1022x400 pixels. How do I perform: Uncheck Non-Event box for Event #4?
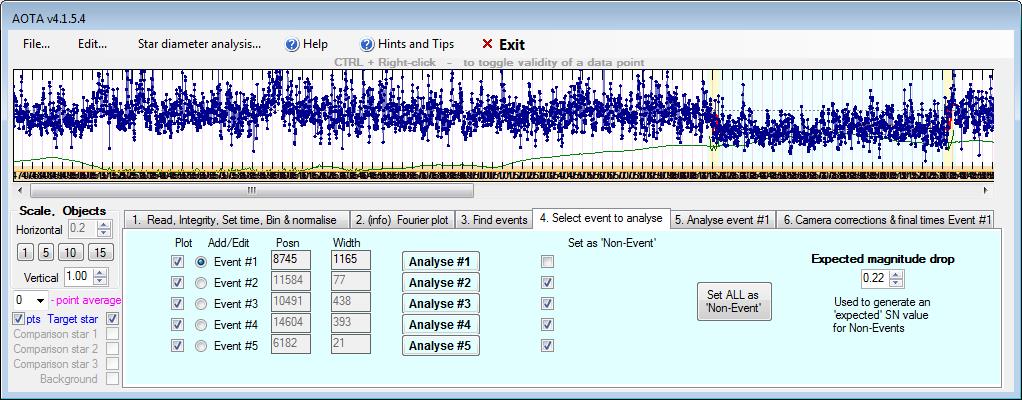[548, 324]
